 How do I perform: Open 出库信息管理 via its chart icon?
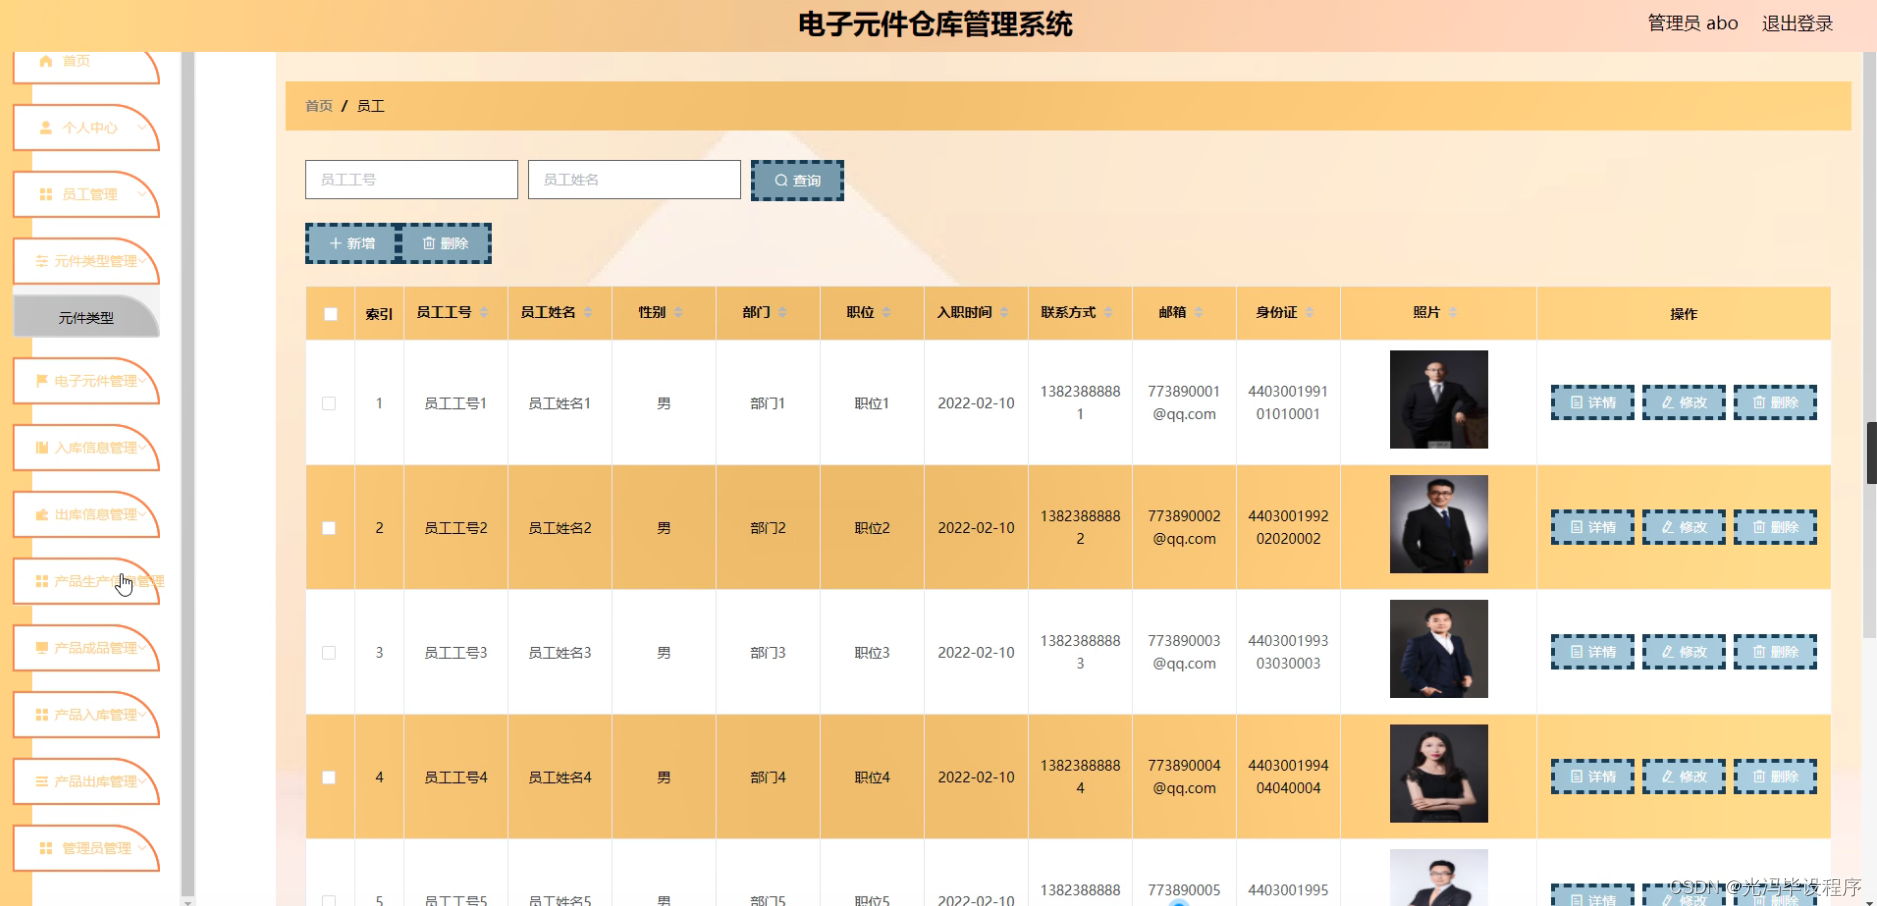[41, 514]
